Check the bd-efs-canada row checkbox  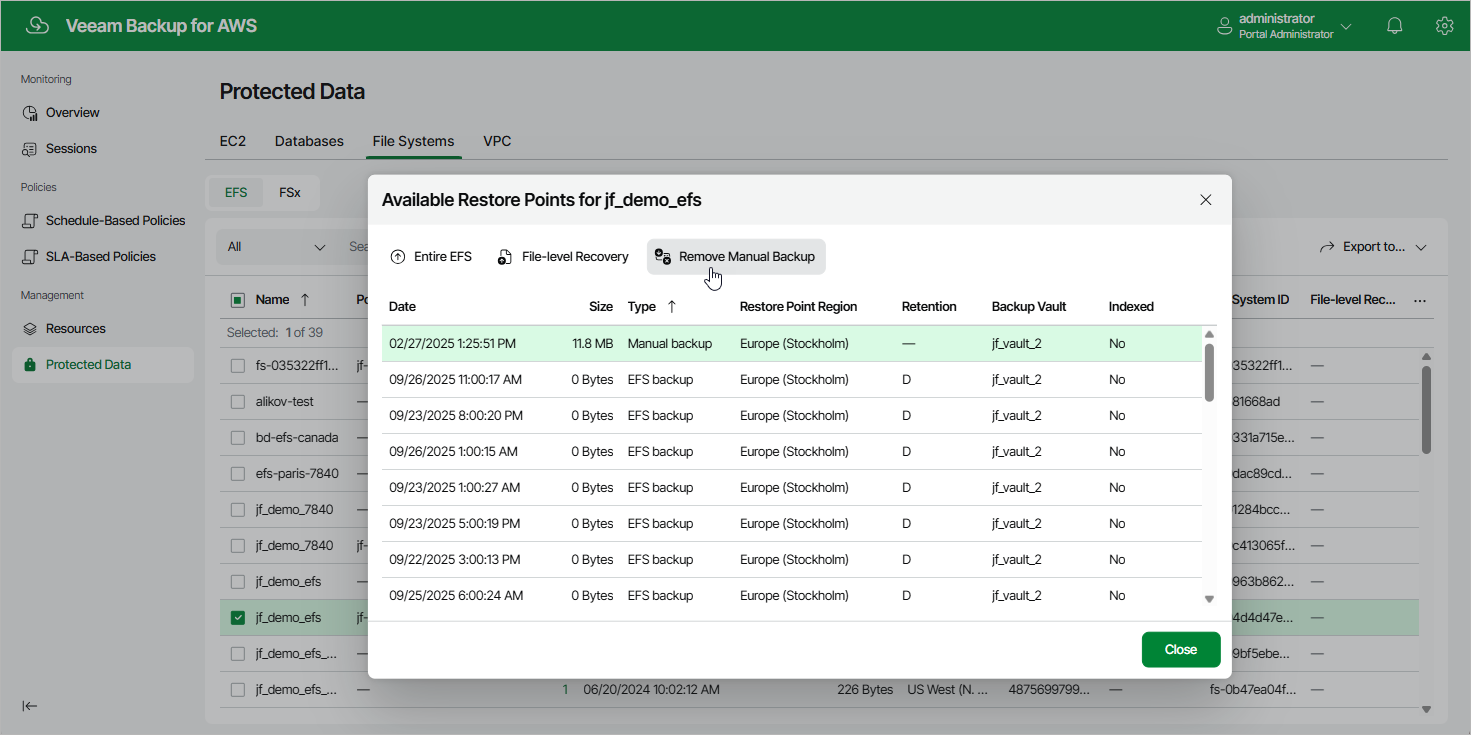238,438
